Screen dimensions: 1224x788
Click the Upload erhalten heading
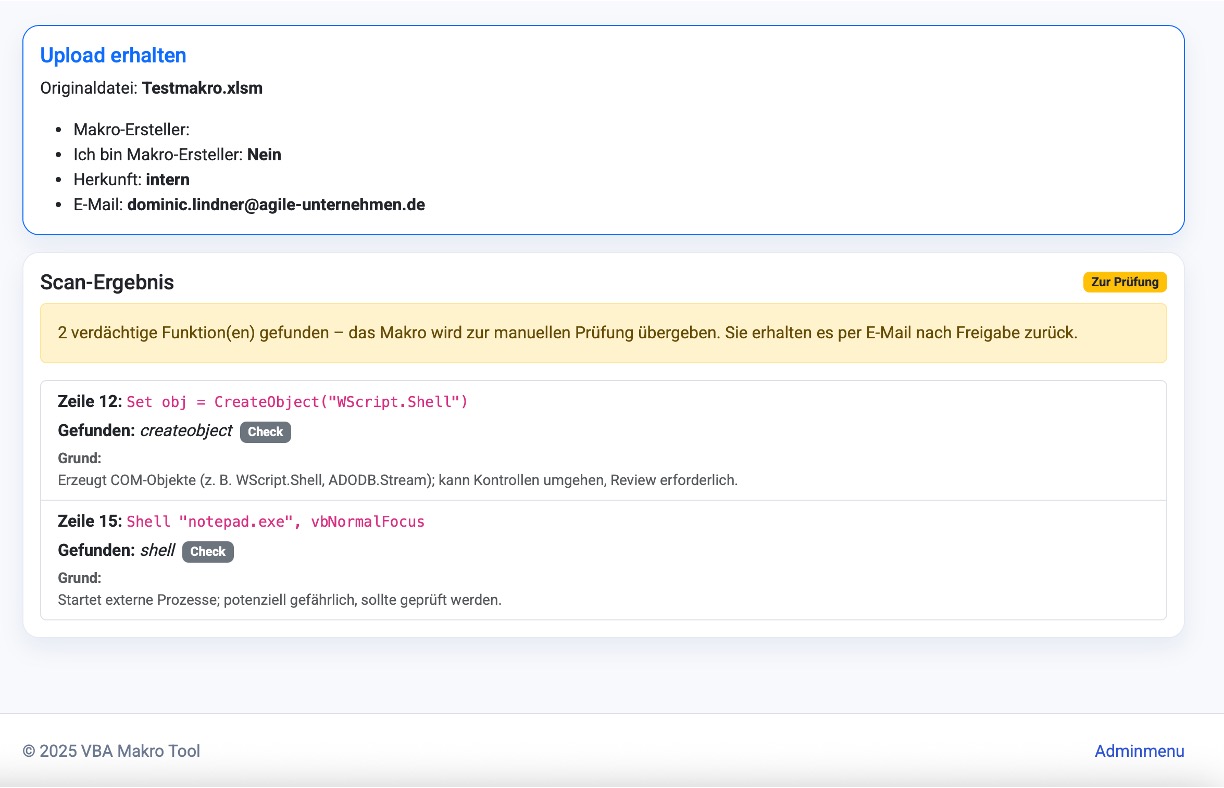pyautogui.click(x=113, y=55)
